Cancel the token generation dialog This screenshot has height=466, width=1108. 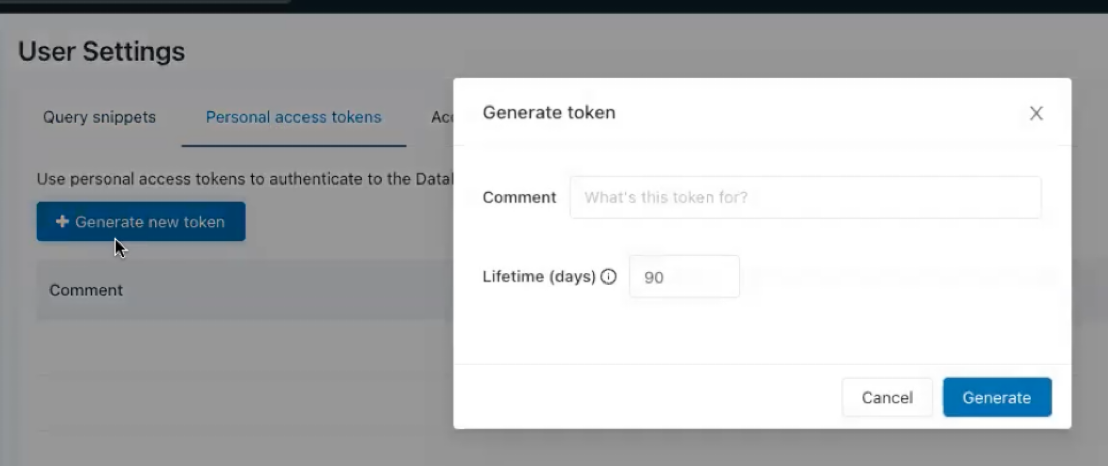pyautogui.click(x=887, y=397)
